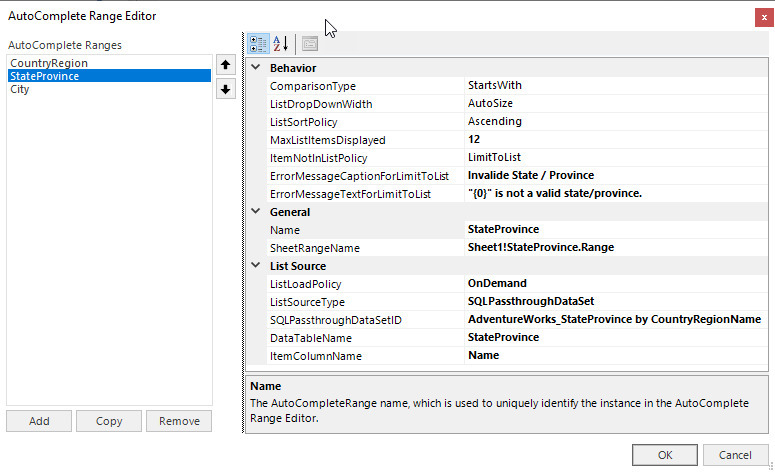Add a new AutoComplete range
The height and width of the screenshot is (472, 775).
(39, 421)
